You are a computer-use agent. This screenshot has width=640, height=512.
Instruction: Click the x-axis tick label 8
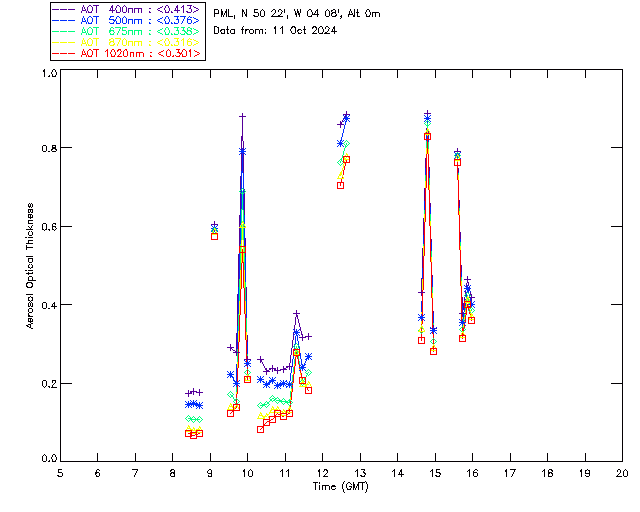(x=173, y=473)
